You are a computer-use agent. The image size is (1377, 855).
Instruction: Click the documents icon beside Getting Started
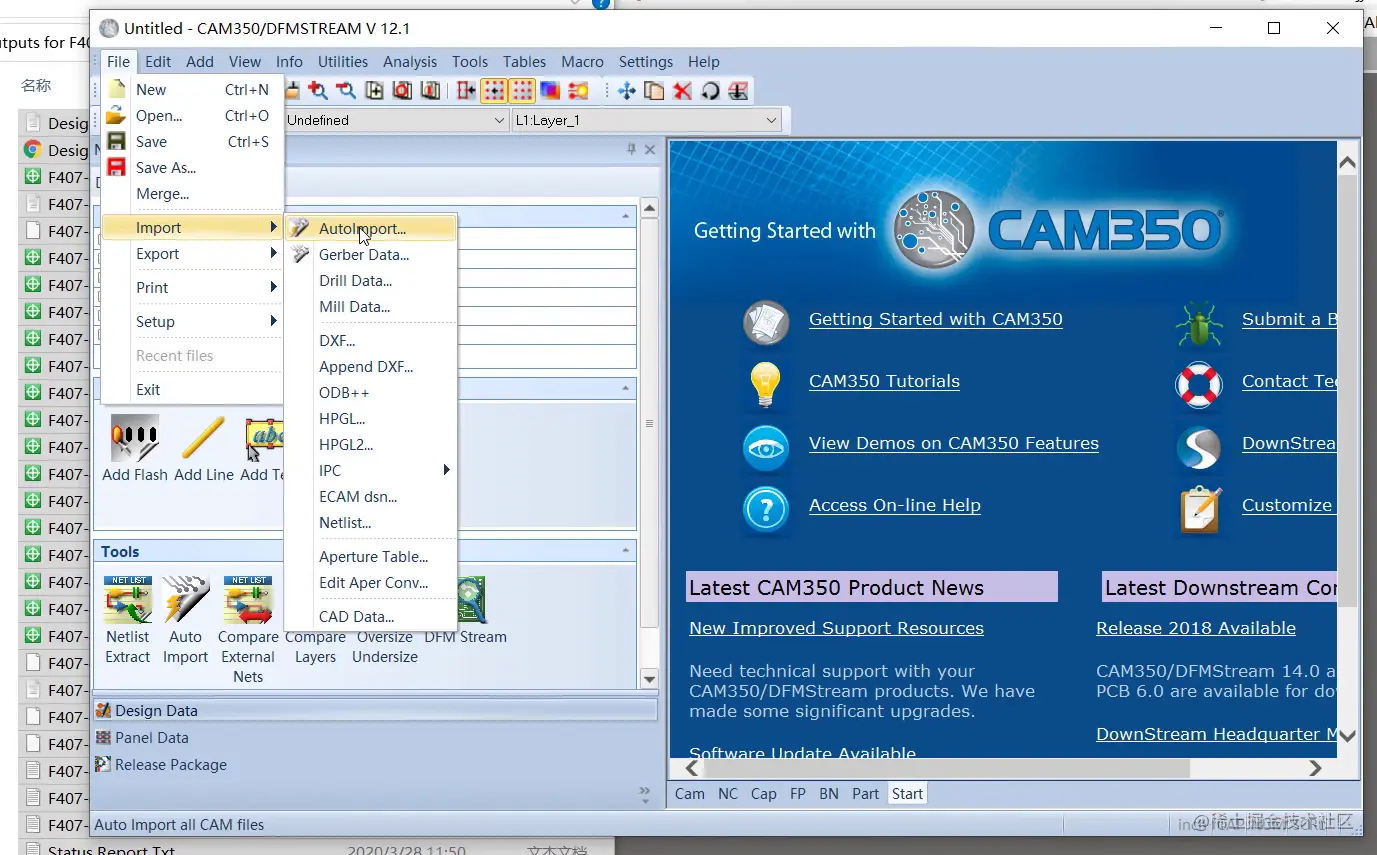tap(766, 322)
